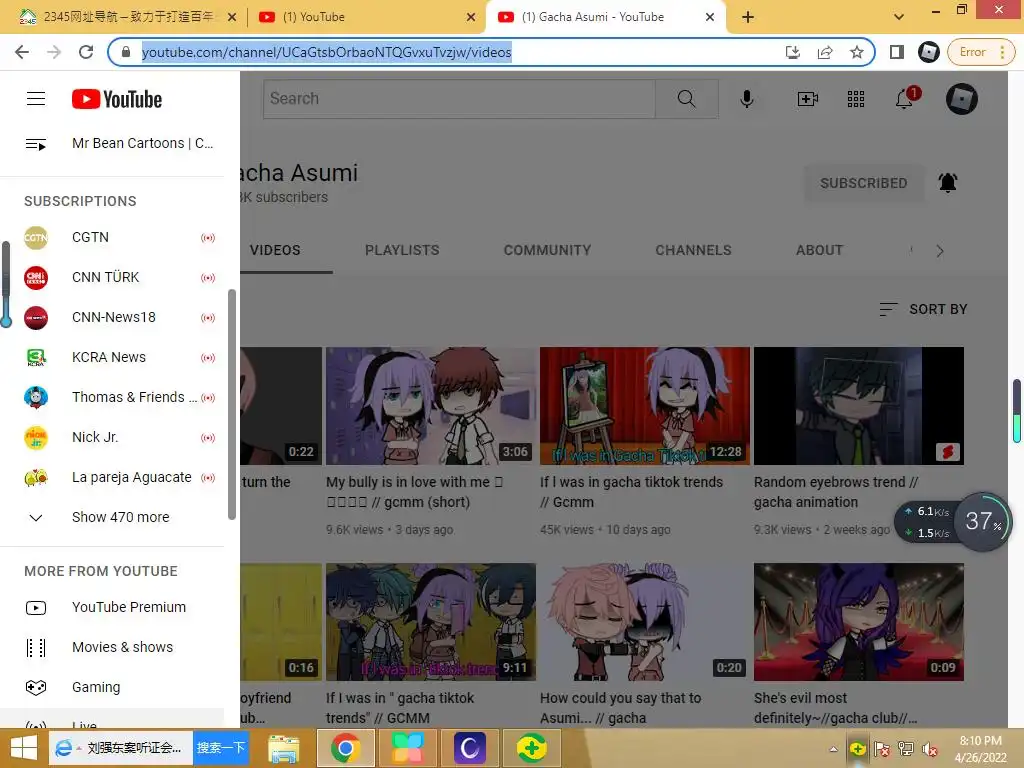This screenshot has width=1024, height=768.
Task: Switch to the Playlists tab
Action: [x=402, y=250]
